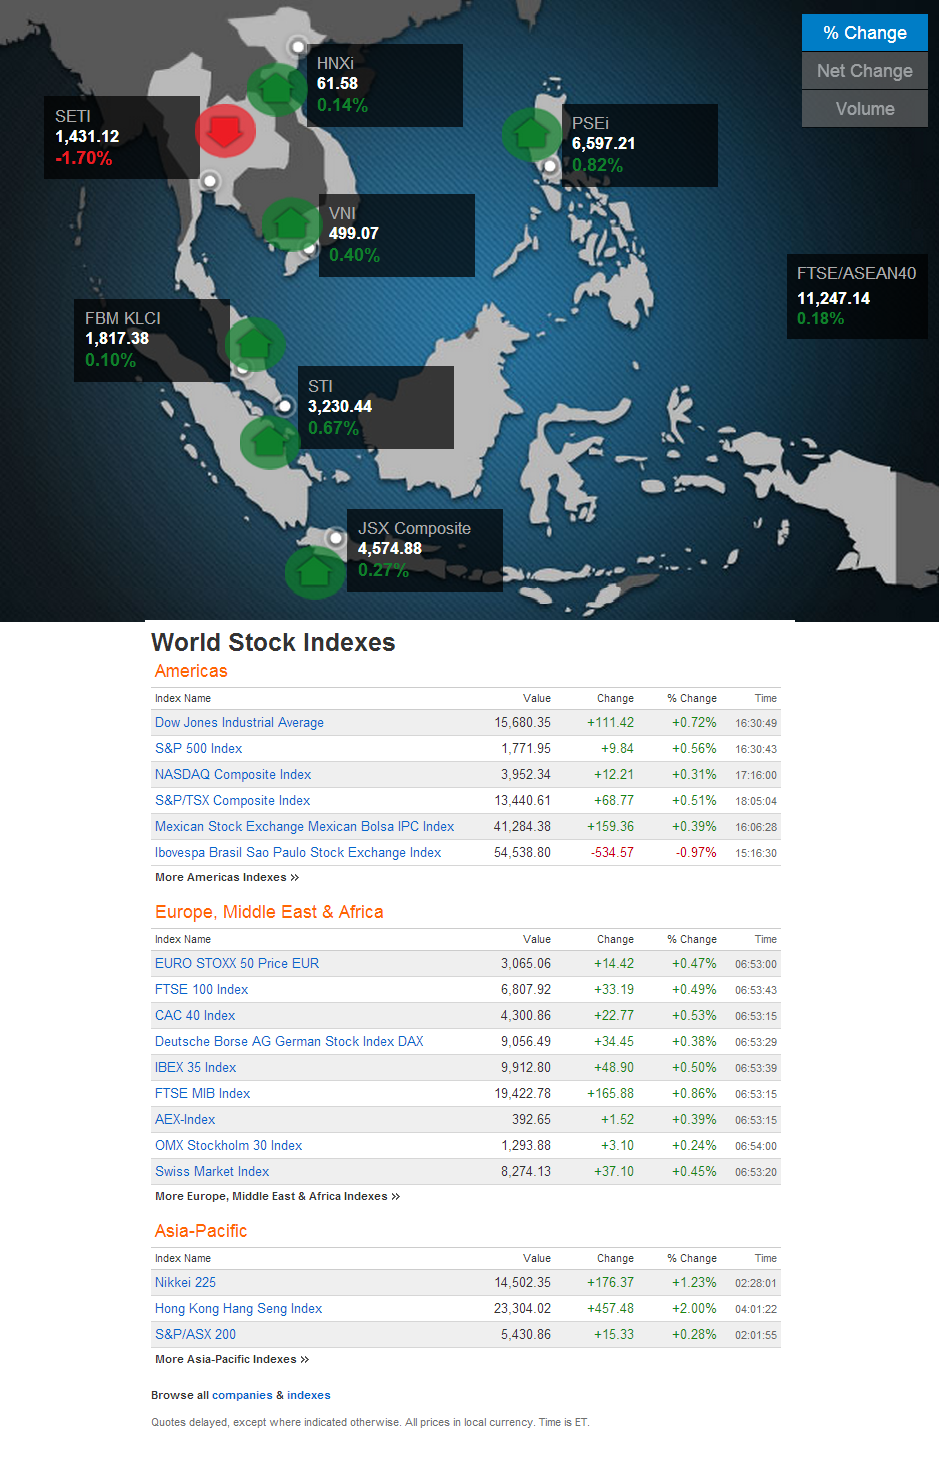This screenshot has height=1469, width=939.
Task: Click the white map pin at Singapore
Action: click(x=285, y=406)
